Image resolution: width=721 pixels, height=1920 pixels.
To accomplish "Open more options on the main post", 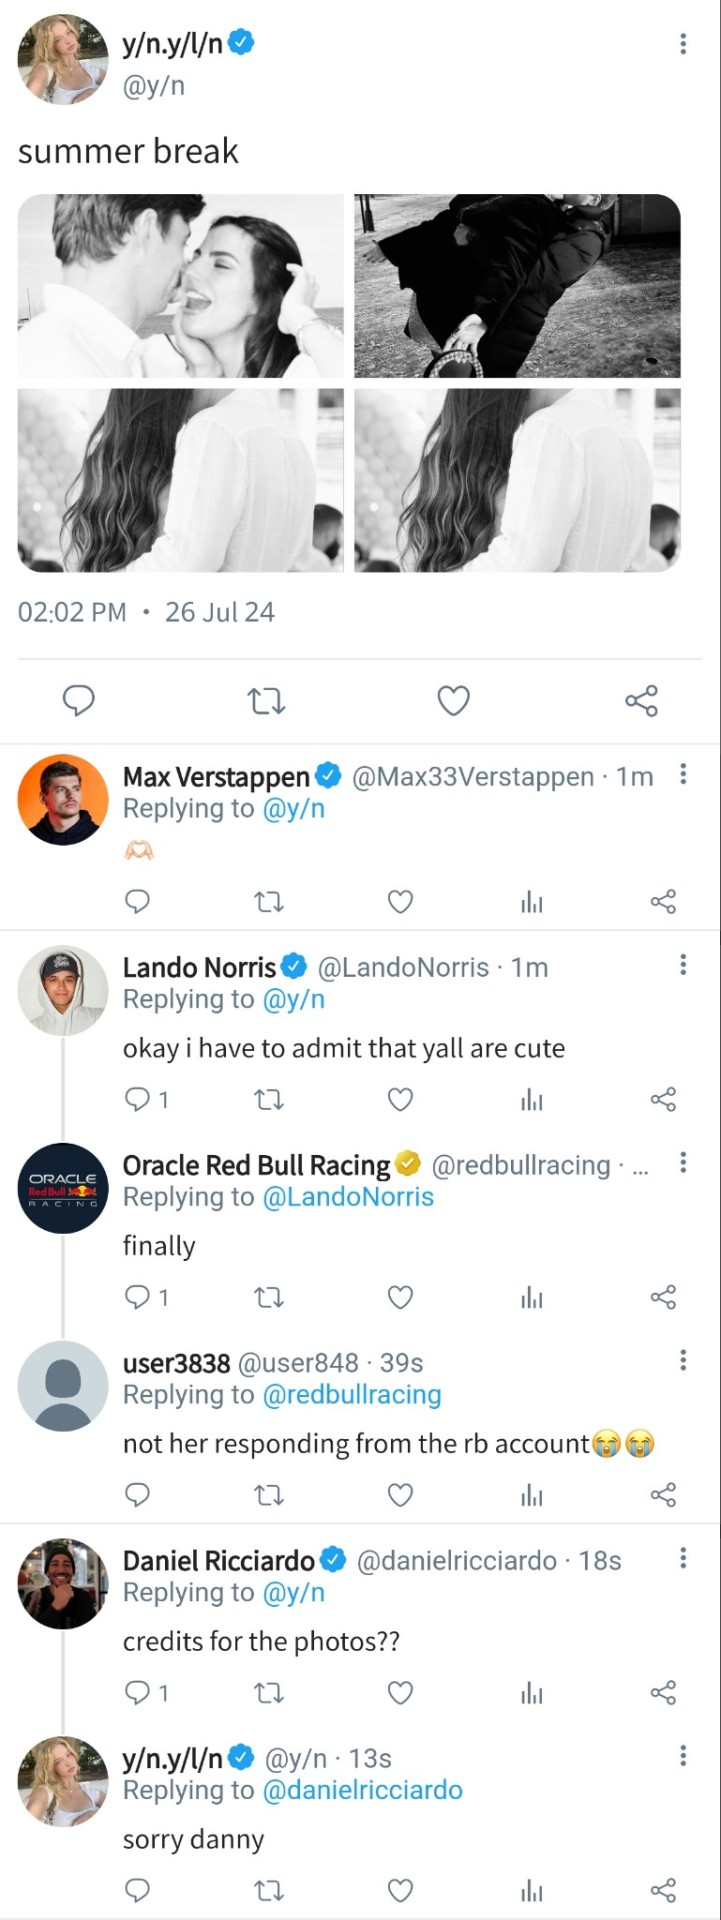I will [x=683, y=44].
